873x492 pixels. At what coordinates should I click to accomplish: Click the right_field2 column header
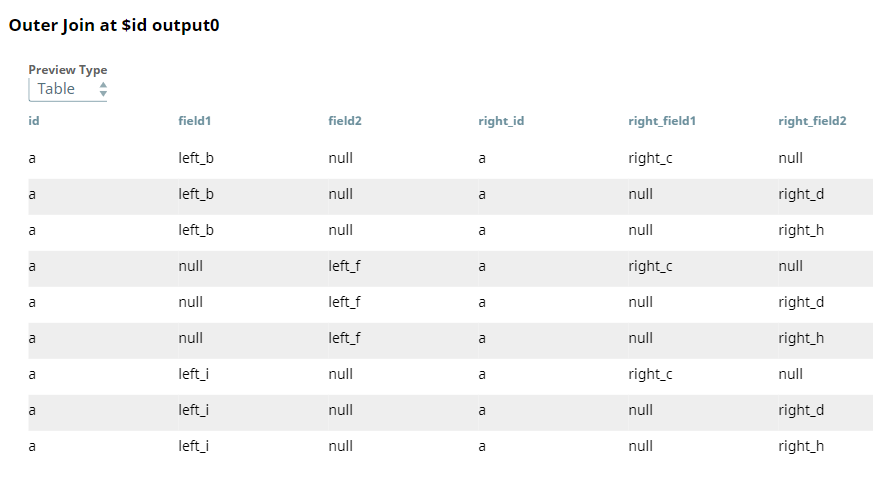click(812, 121)
